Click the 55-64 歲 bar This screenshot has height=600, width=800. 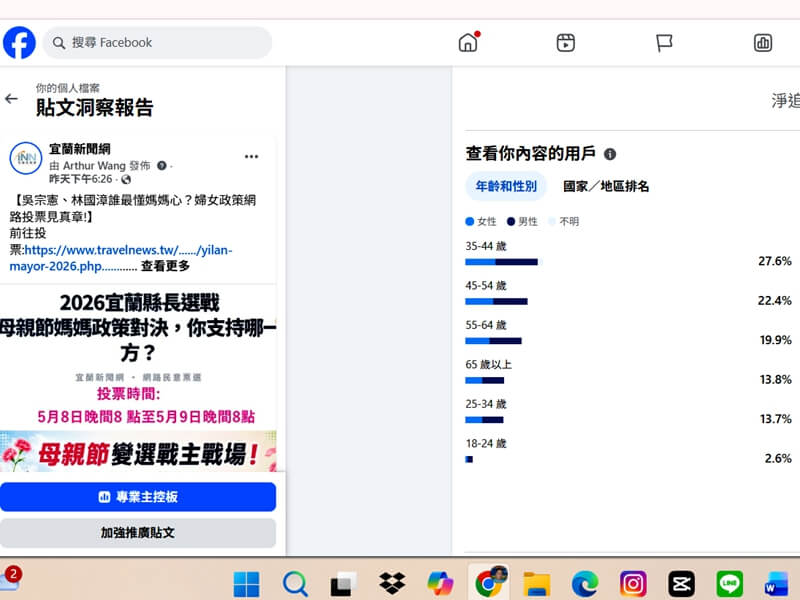coord(493,341)
